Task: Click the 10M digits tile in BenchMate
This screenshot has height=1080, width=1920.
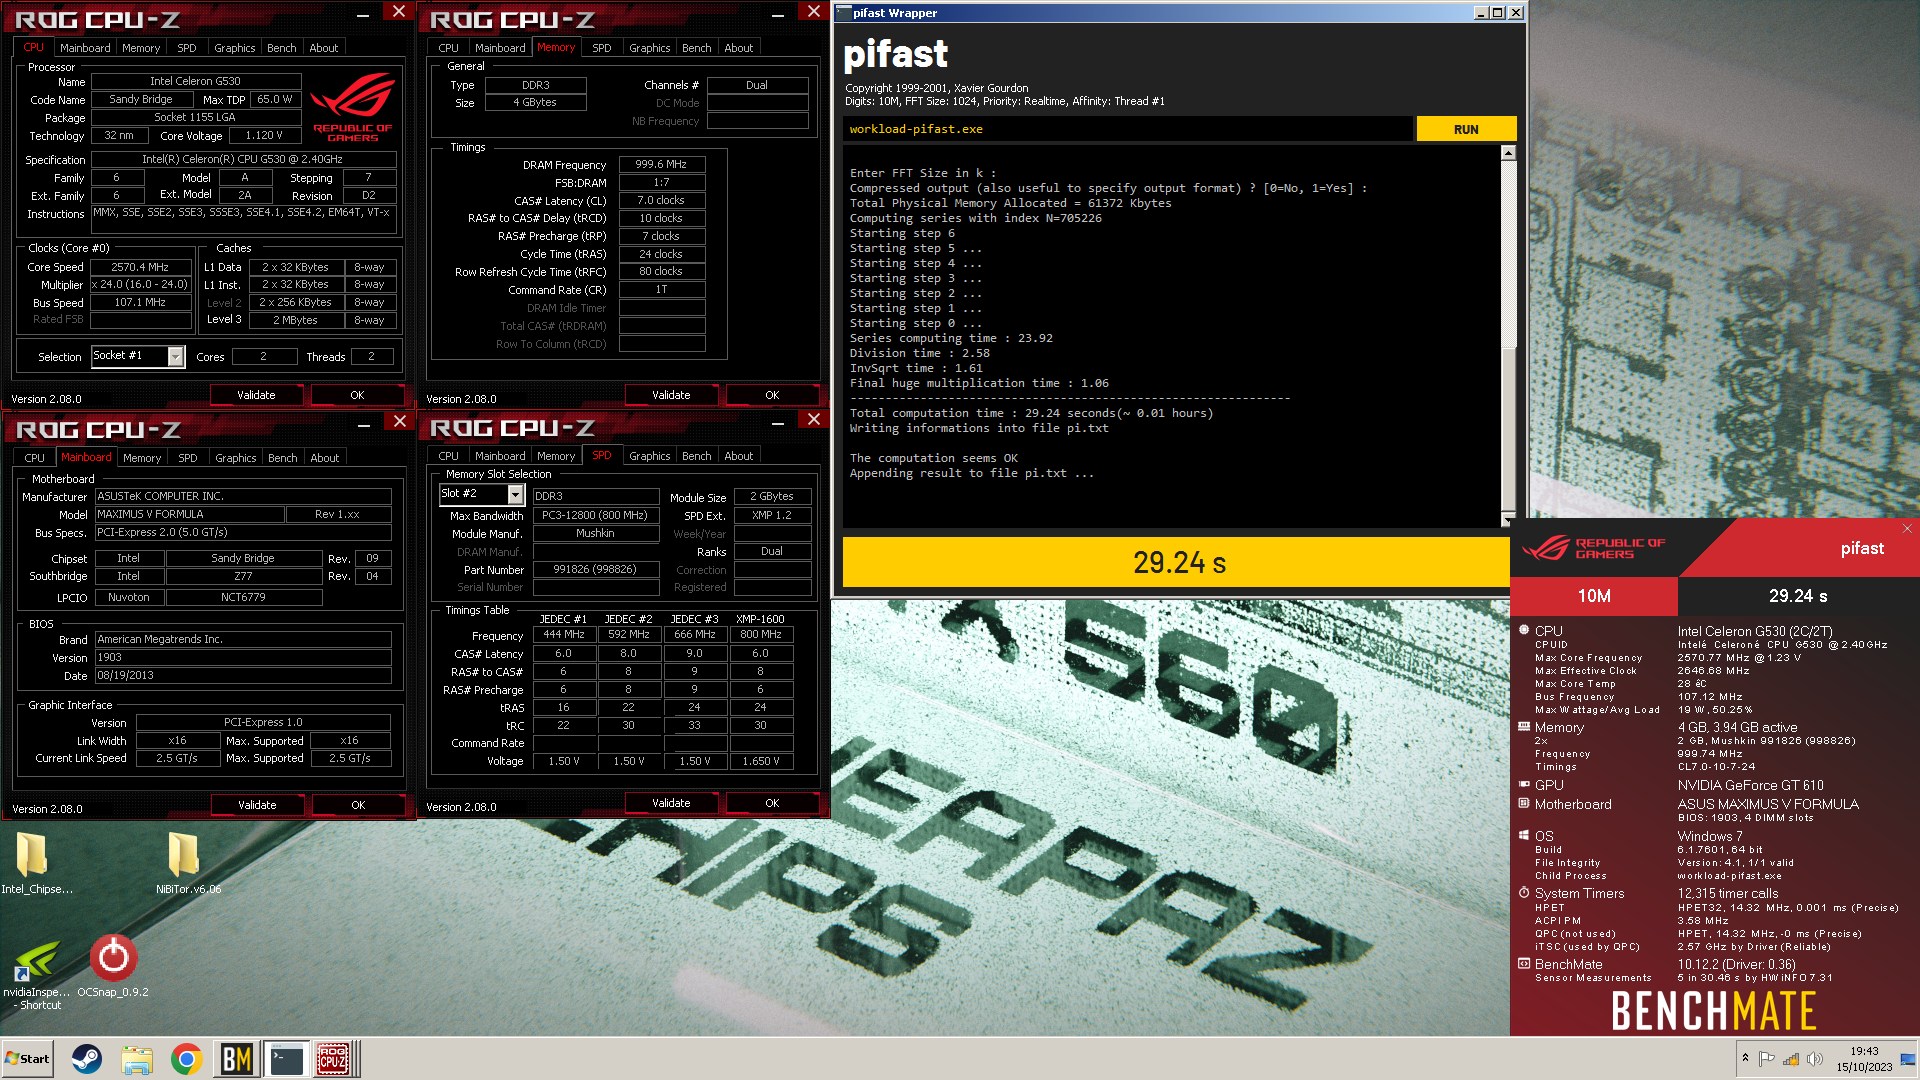Action: pos(1594,596)
